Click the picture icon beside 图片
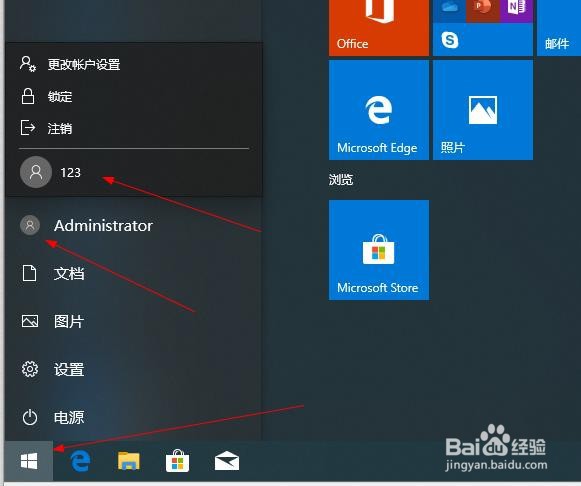 [30, 321]
